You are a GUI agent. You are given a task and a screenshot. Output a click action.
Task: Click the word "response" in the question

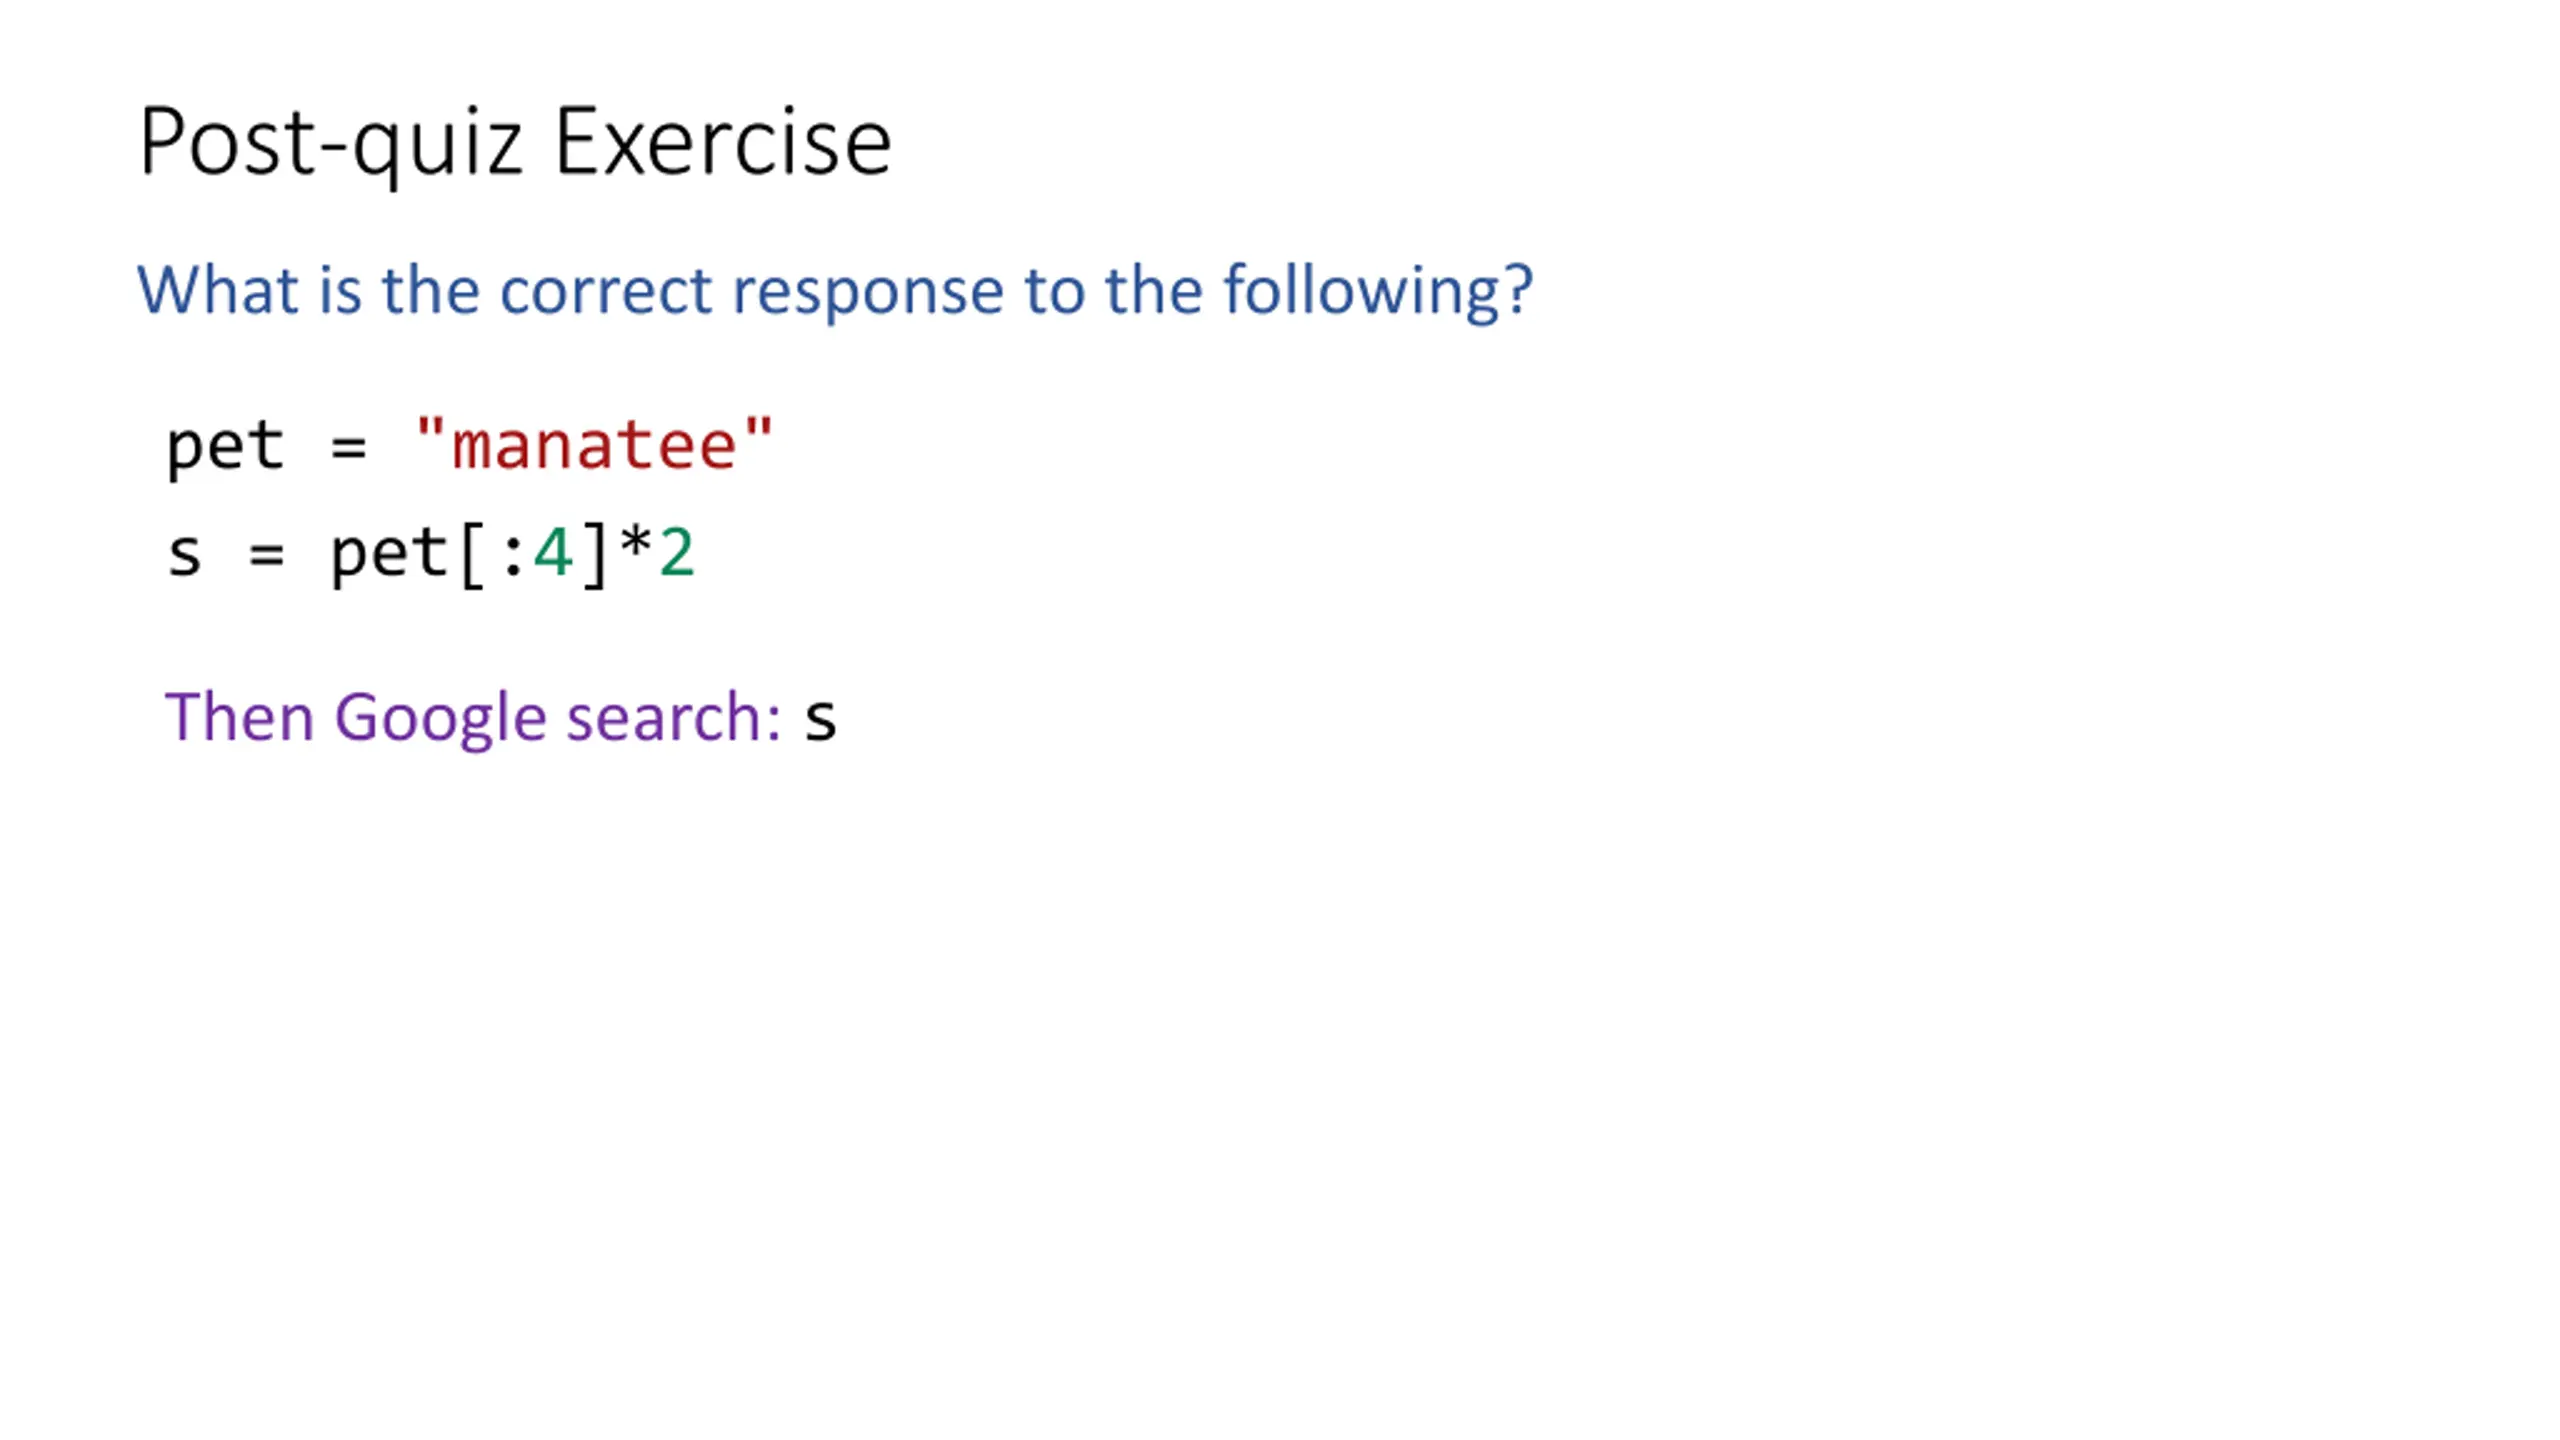pyautogui.click(x=867, y=292)
